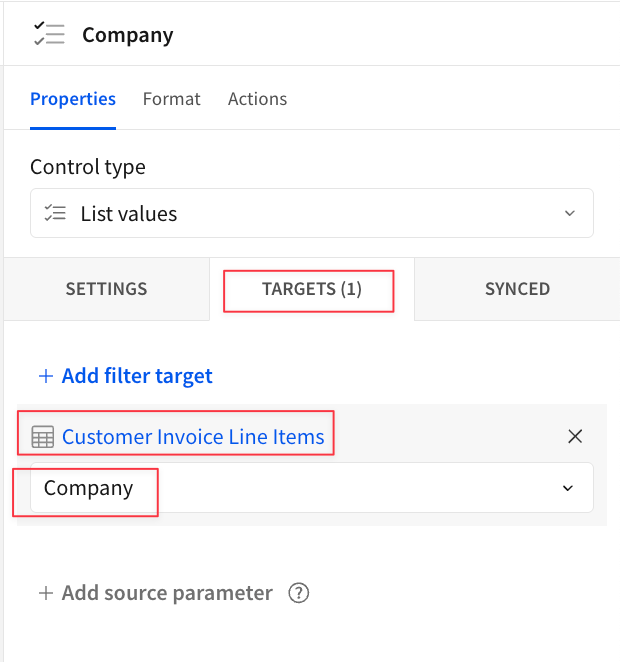Click the Add filter target link

pos(137,376)
